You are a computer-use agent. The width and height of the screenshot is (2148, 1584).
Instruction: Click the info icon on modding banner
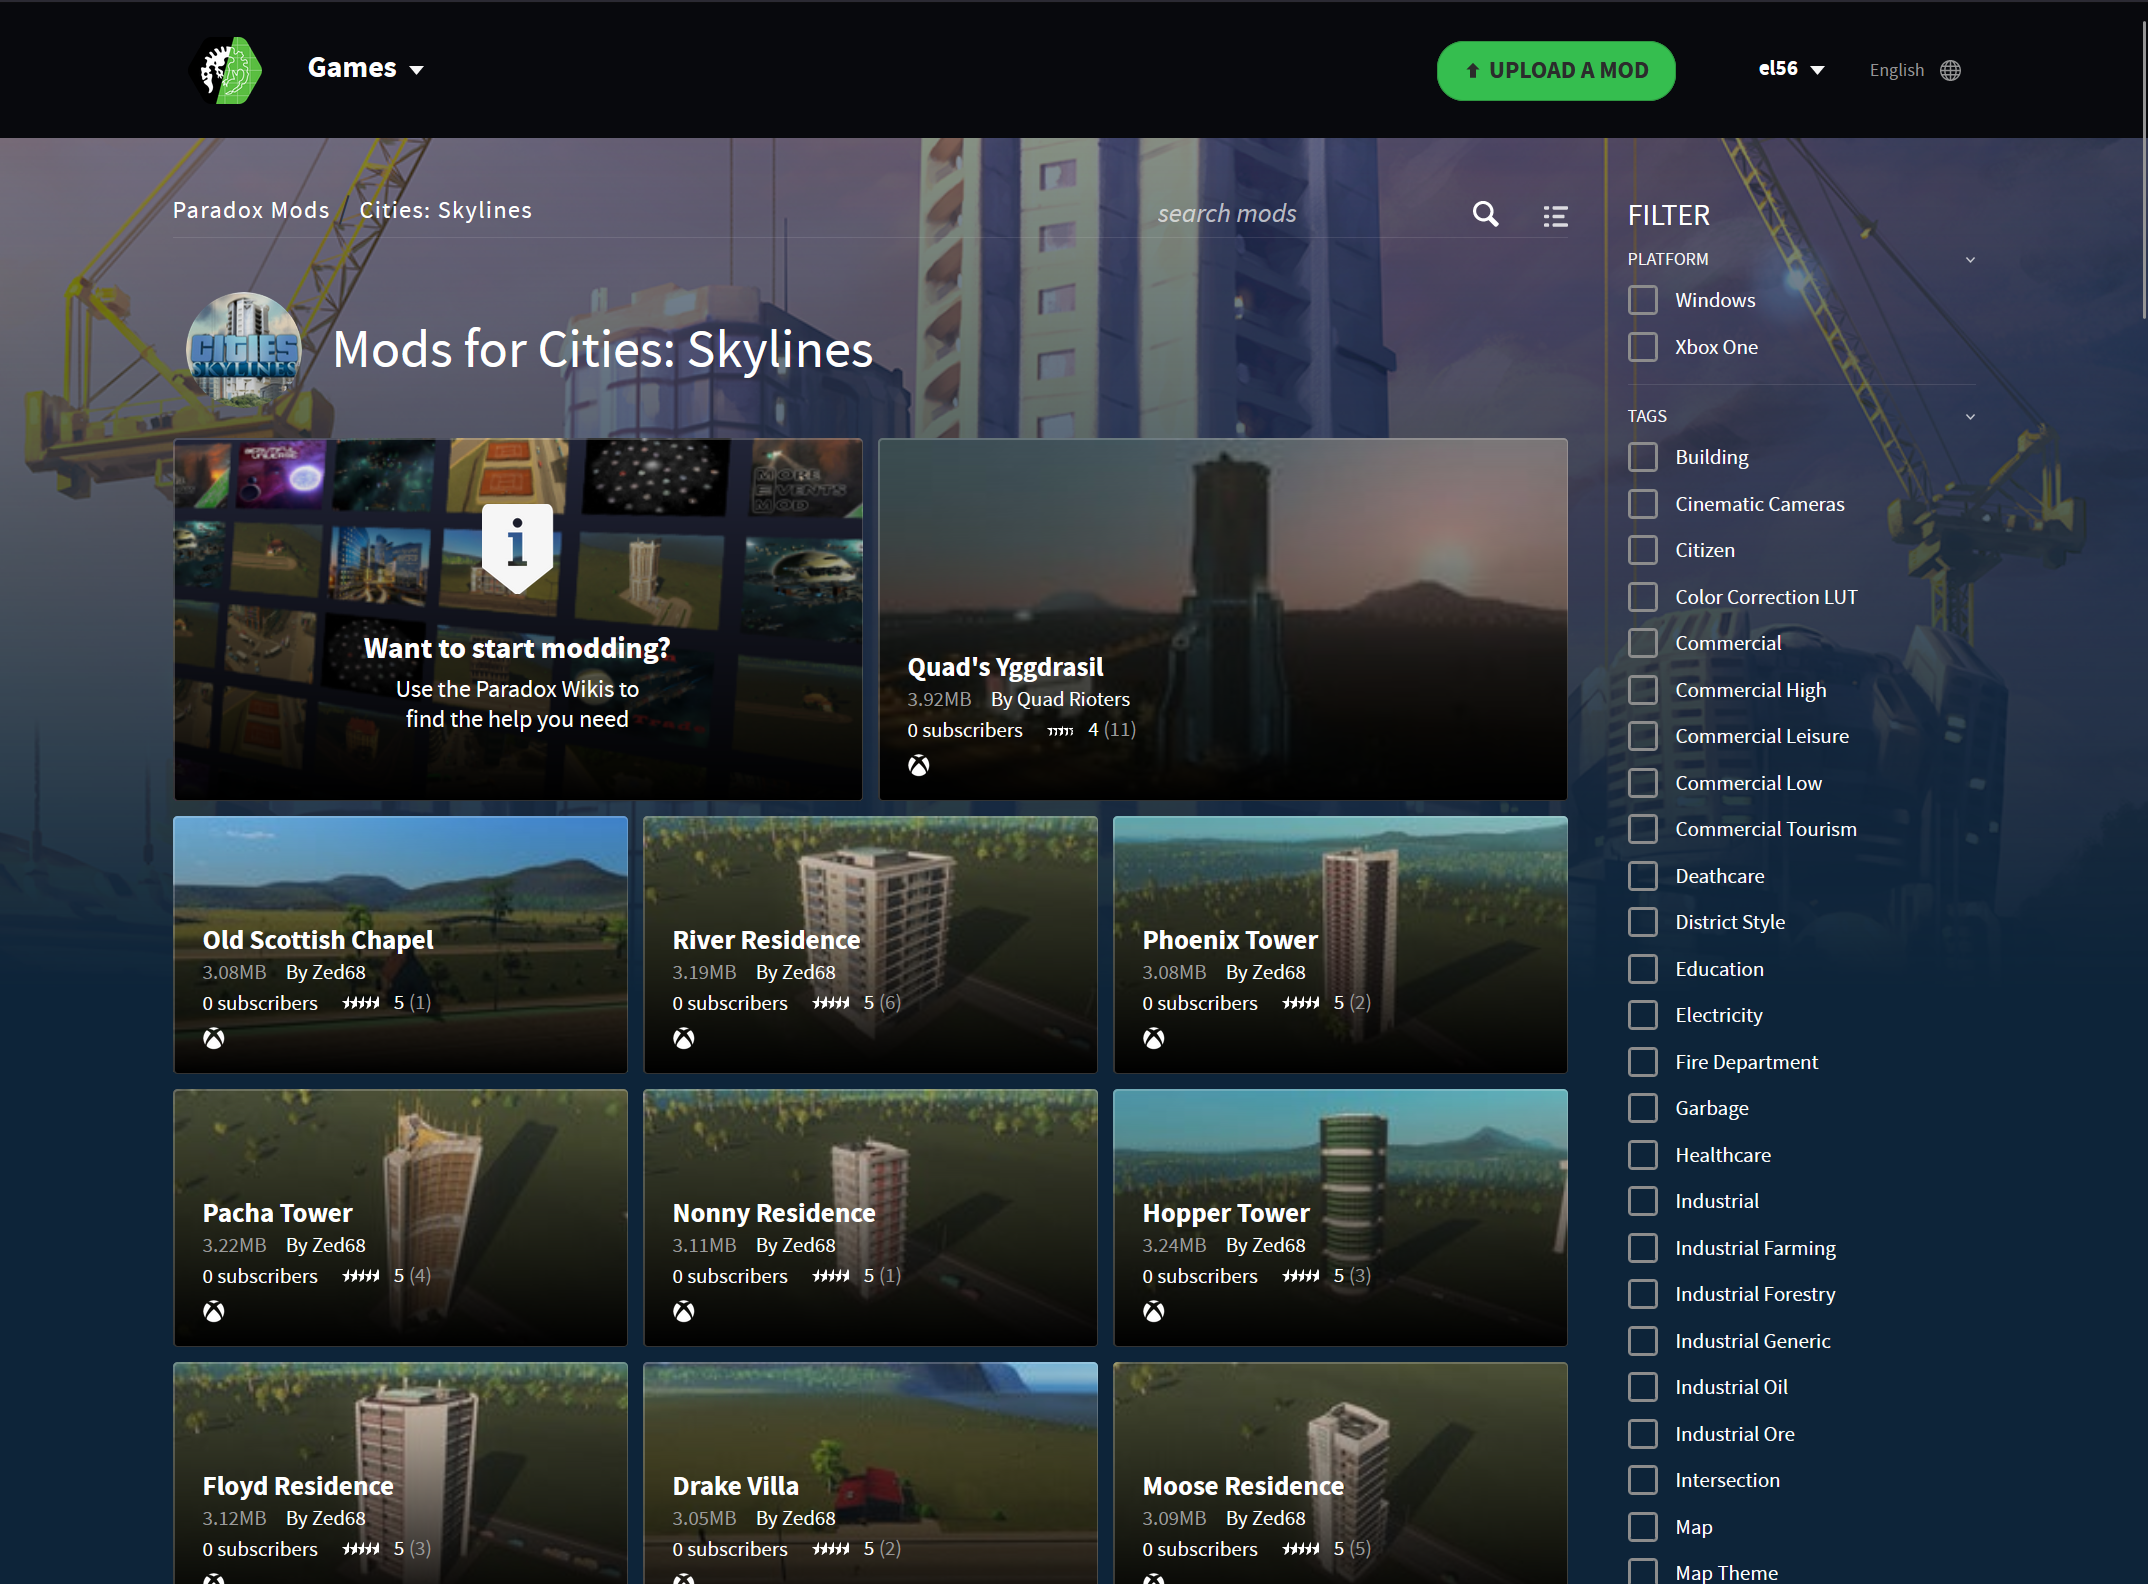[517, 547]
